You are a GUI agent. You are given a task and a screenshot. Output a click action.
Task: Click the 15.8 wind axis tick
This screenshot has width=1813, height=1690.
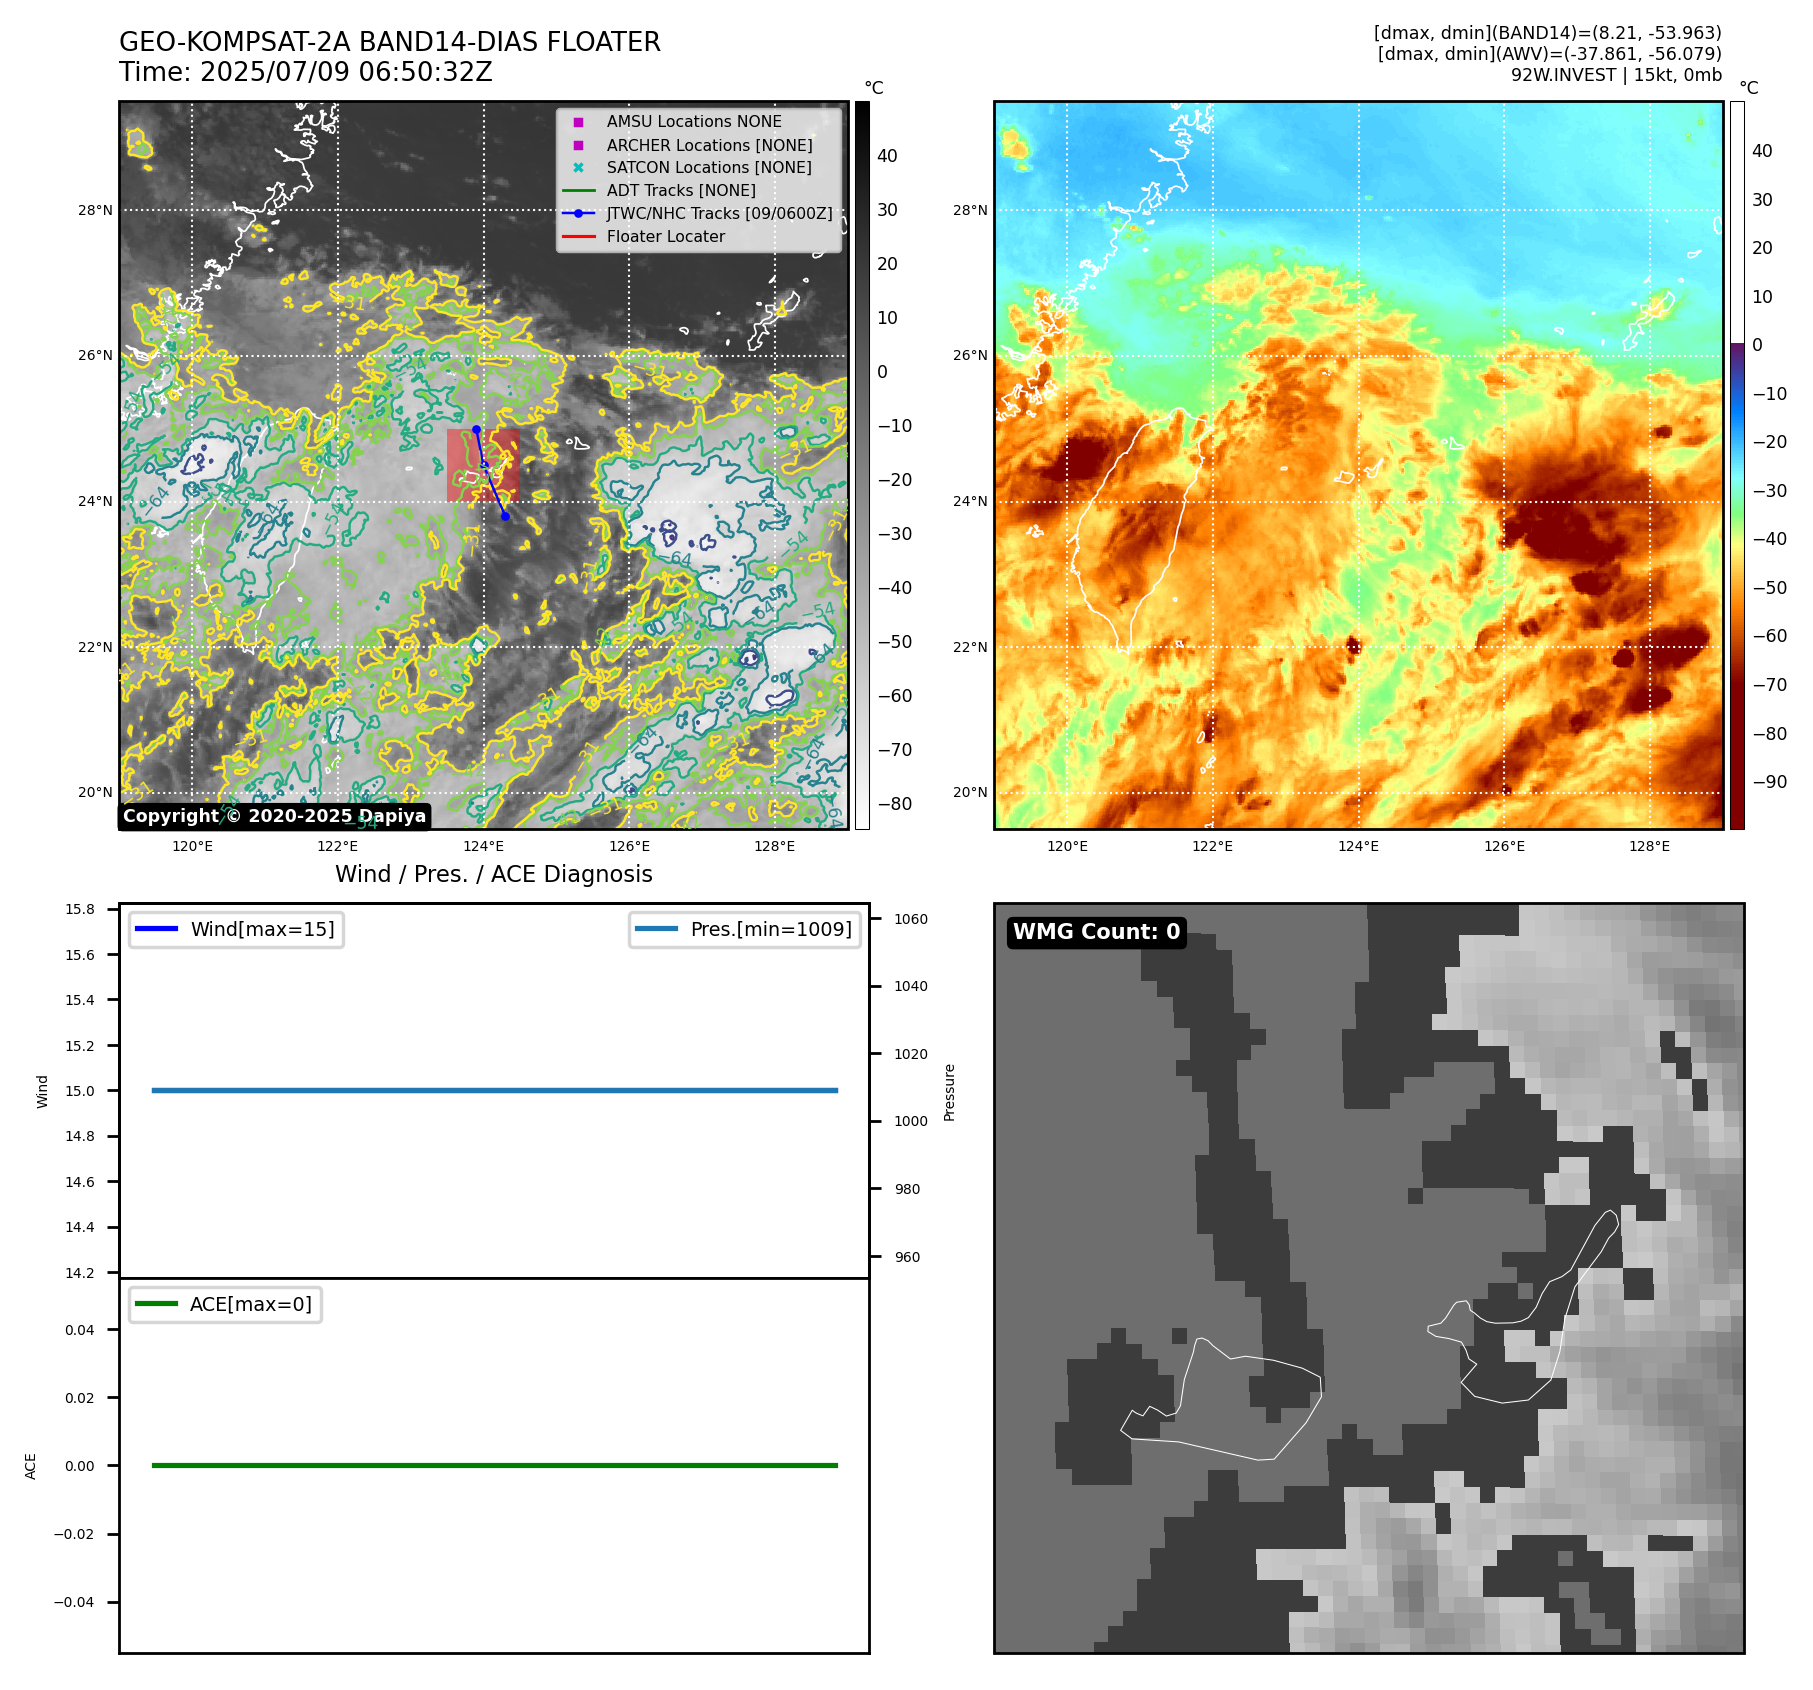click(x=80, y=909)
